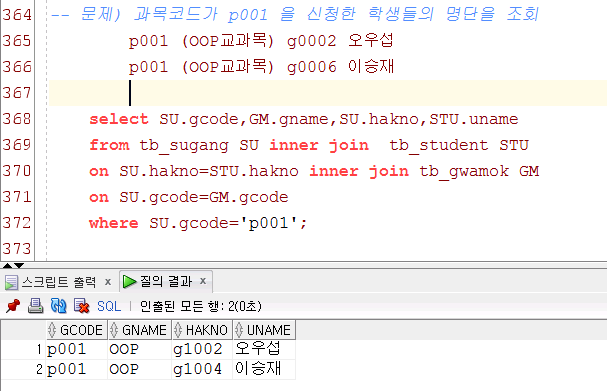Sort by HAKNO column header
Screen dimensions: 607x391
click(202, 330)
